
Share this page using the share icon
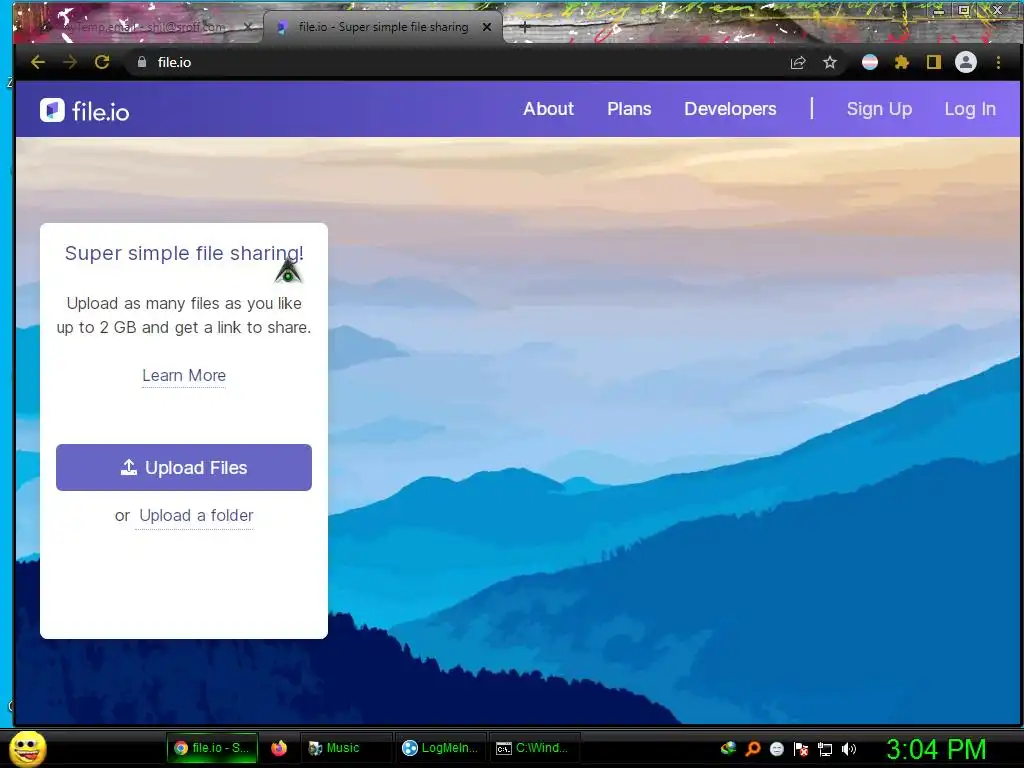(x=798, y=63)
